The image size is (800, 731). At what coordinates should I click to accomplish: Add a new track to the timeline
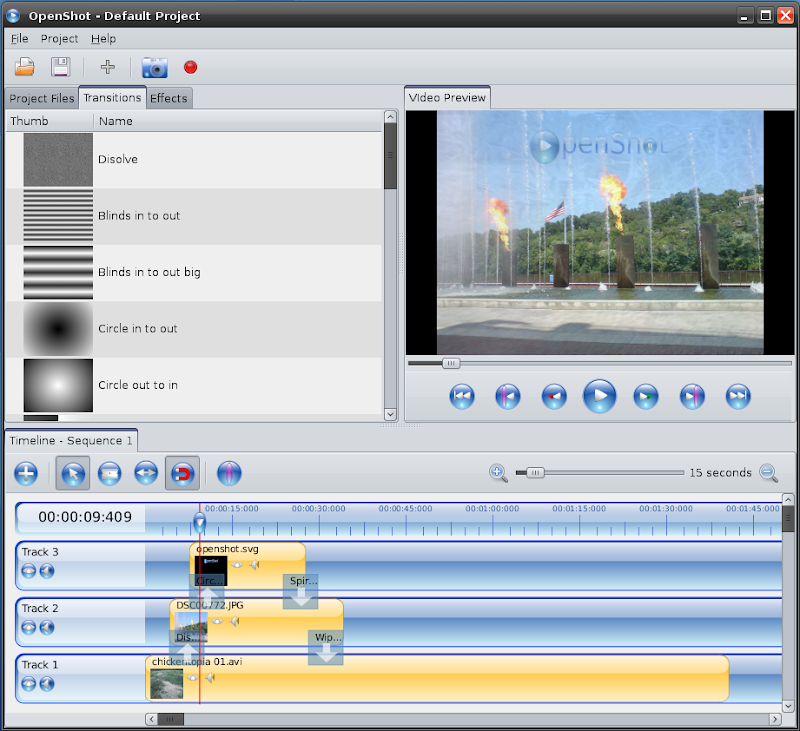click(x=25, y=473)
